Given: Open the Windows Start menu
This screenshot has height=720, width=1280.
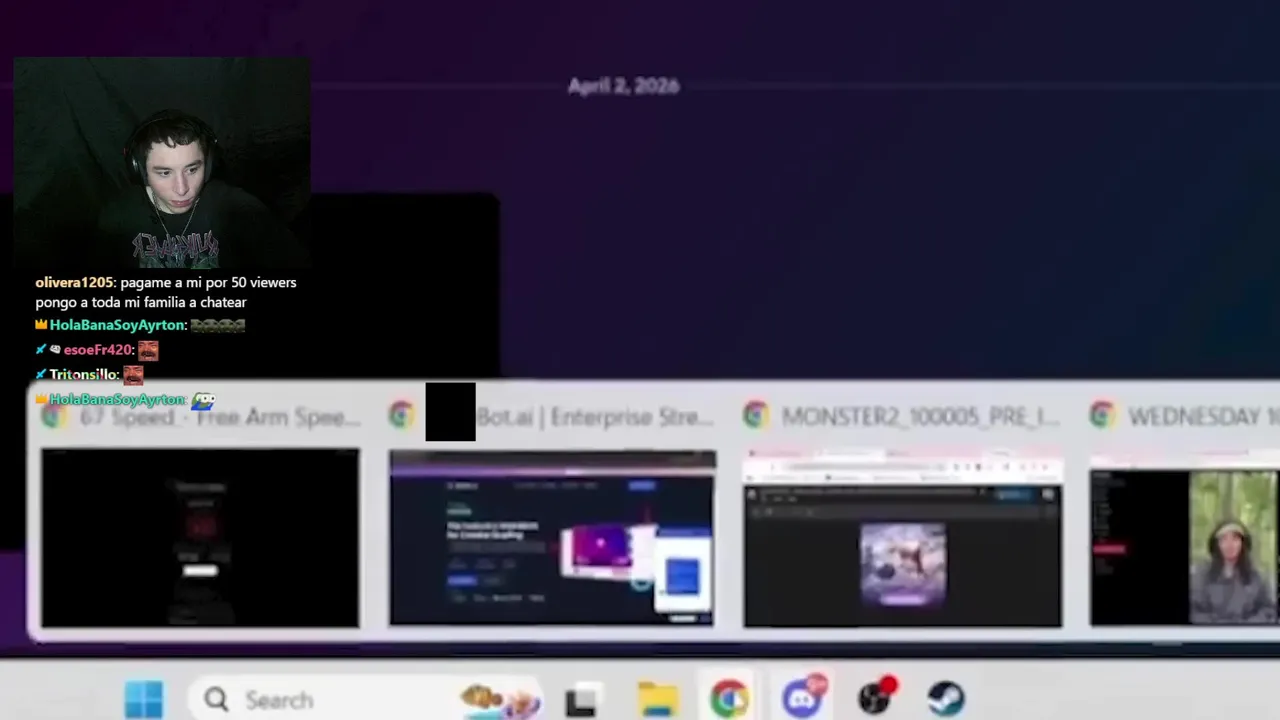Looking at the screenshot, I should (144, 699).
